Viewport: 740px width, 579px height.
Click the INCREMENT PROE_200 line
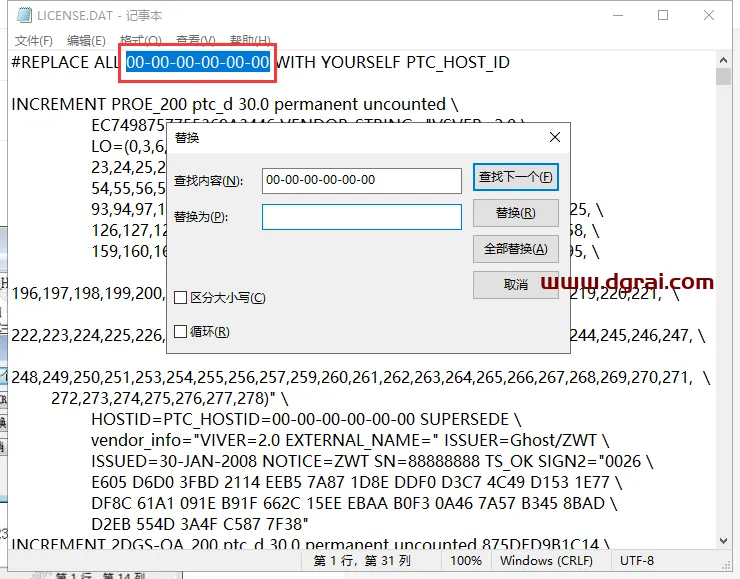pyautogui.click(x=235, y=104)
